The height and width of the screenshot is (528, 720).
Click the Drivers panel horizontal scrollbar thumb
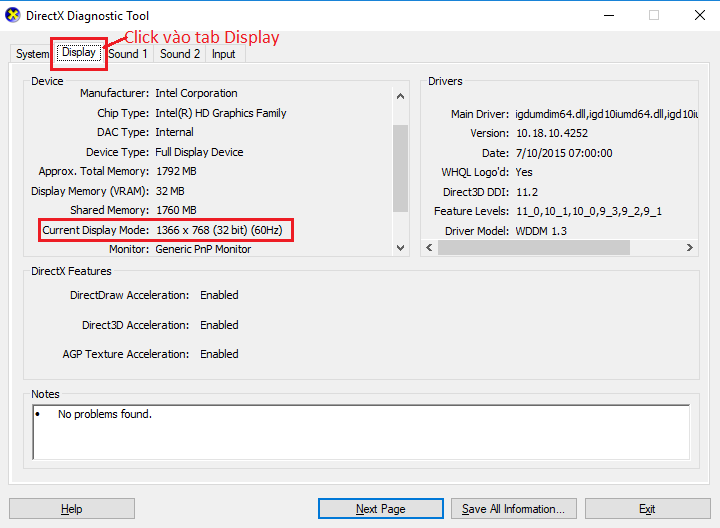pyautogui.click(x=534, y=248)
